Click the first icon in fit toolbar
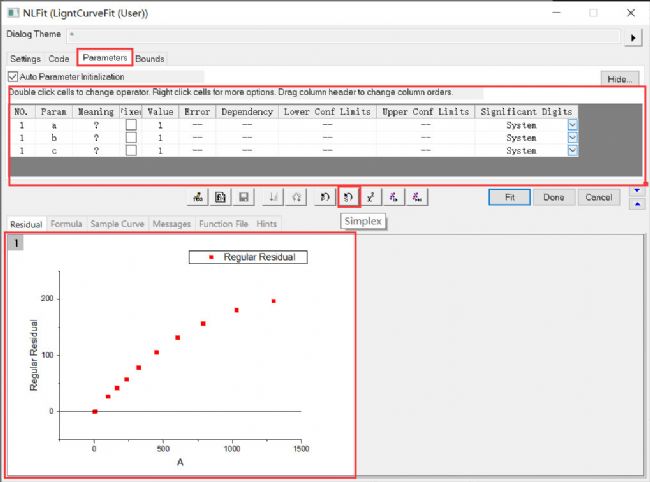650x482 pixels. coord(199,197)
